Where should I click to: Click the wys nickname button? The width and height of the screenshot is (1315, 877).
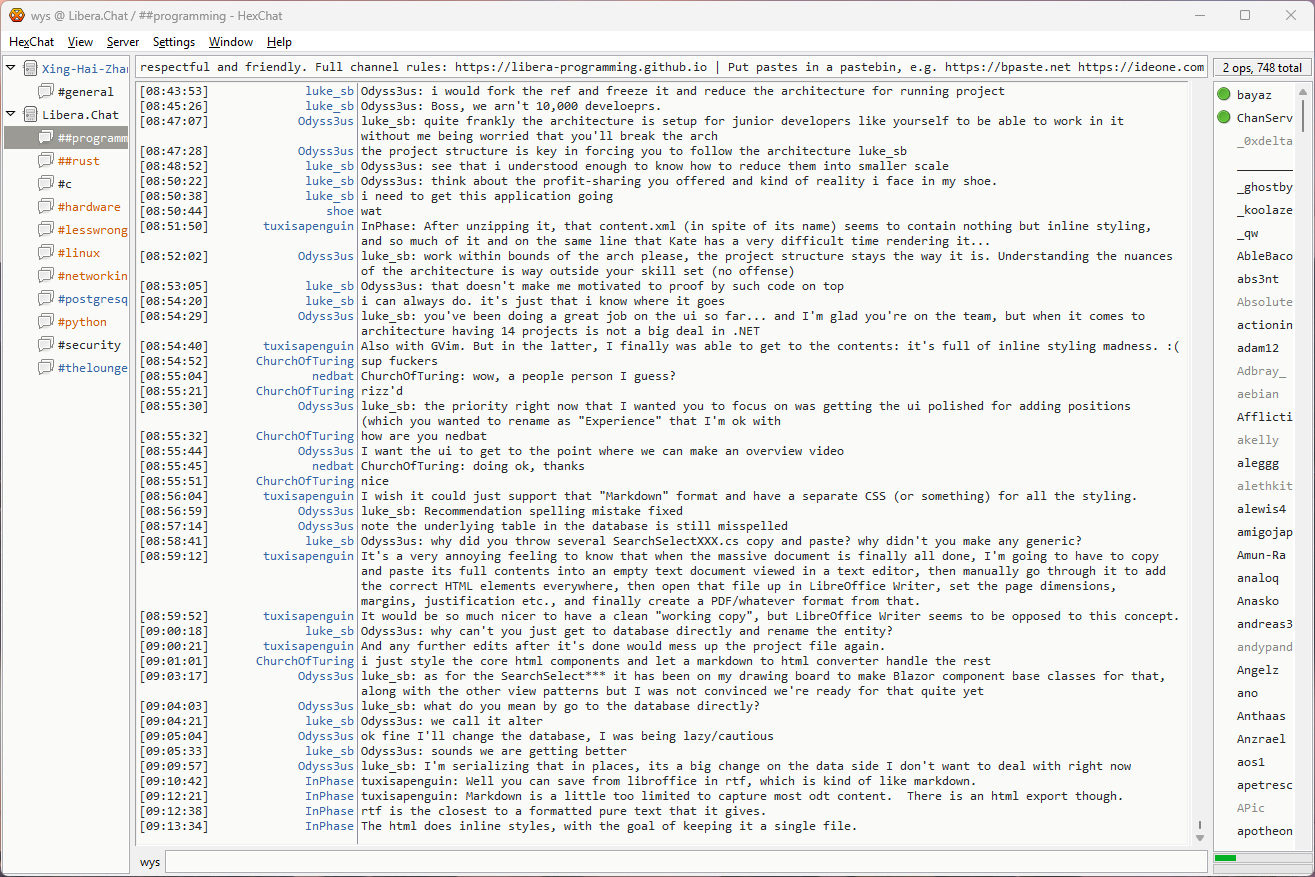coord(150,862)
